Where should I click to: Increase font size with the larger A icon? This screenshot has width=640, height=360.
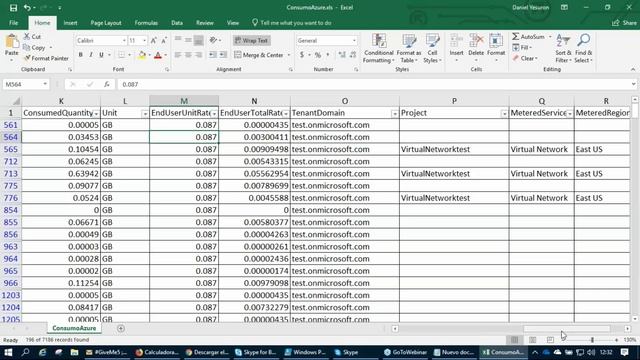tap(153, 40)
